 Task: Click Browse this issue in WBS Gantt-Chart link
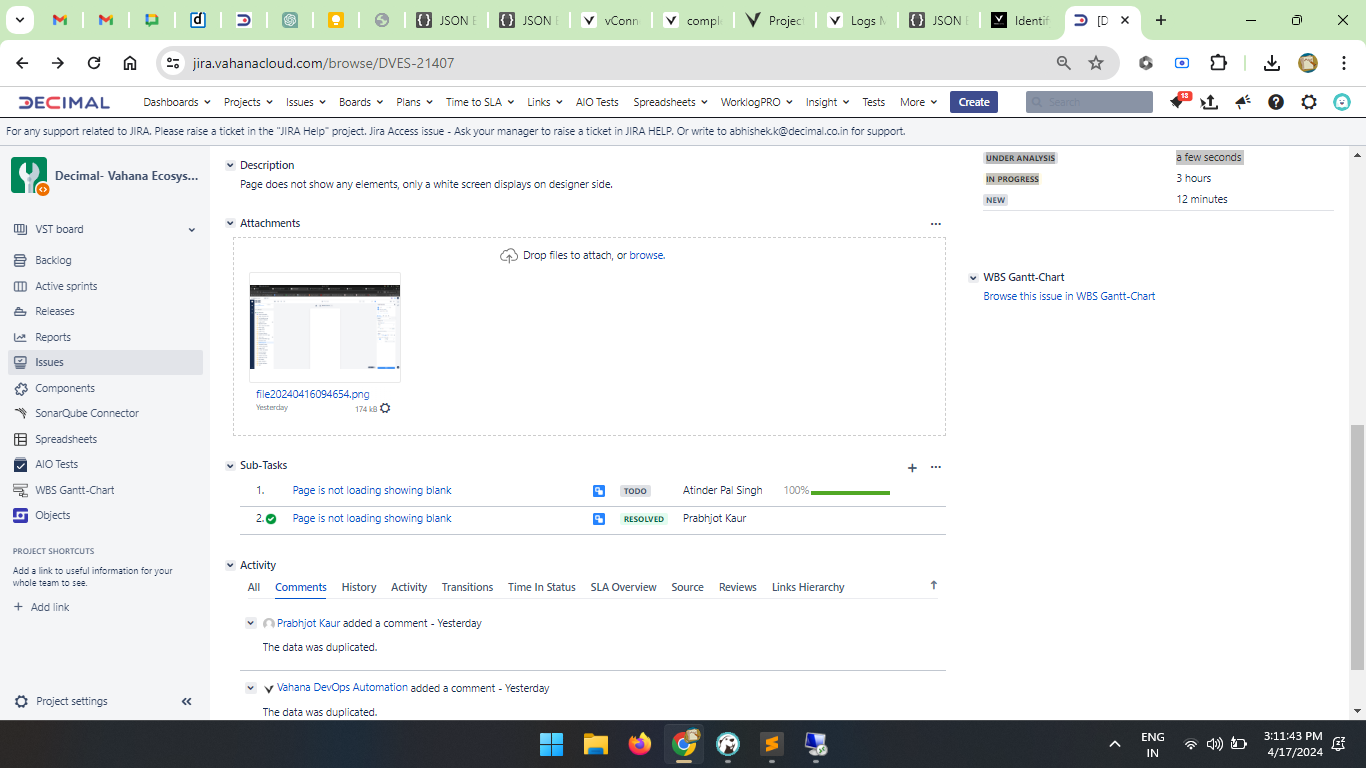1069,297
